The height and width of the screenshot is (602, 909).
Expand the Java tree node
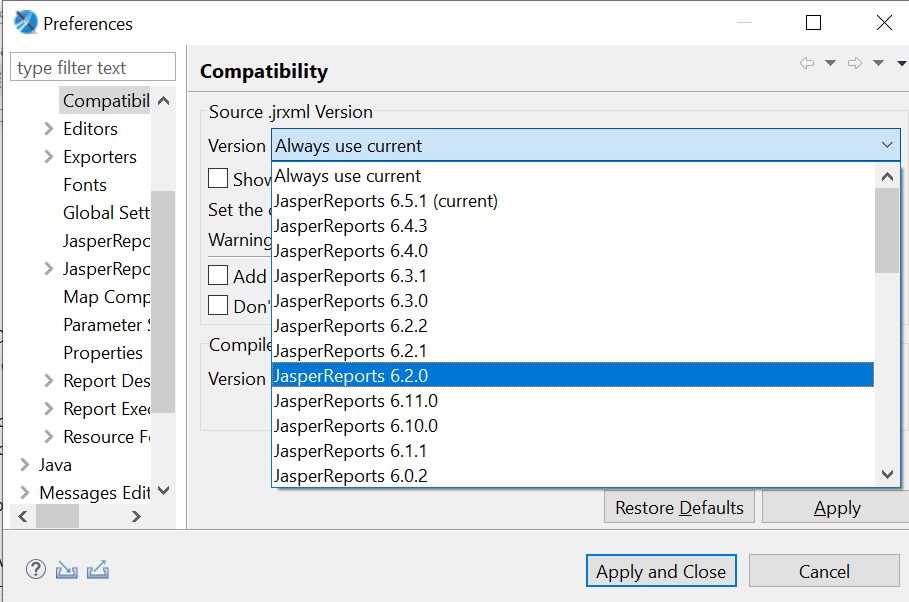(x=24, y=465)
